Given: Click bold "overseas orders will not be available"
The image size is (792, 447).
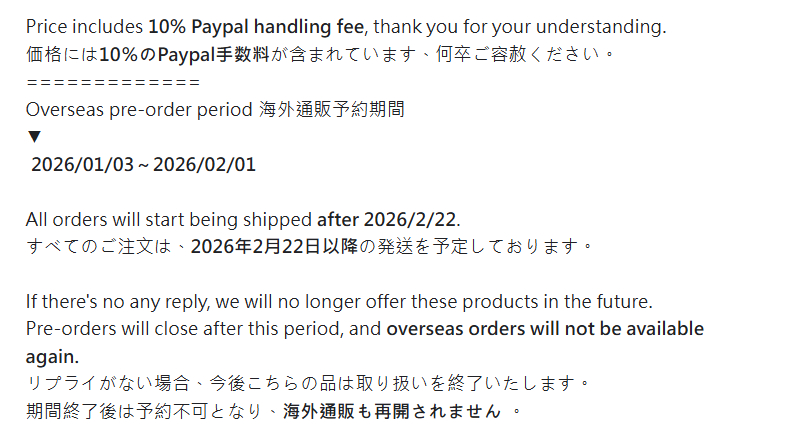Looking at the screenshot, I should point(545,329).
